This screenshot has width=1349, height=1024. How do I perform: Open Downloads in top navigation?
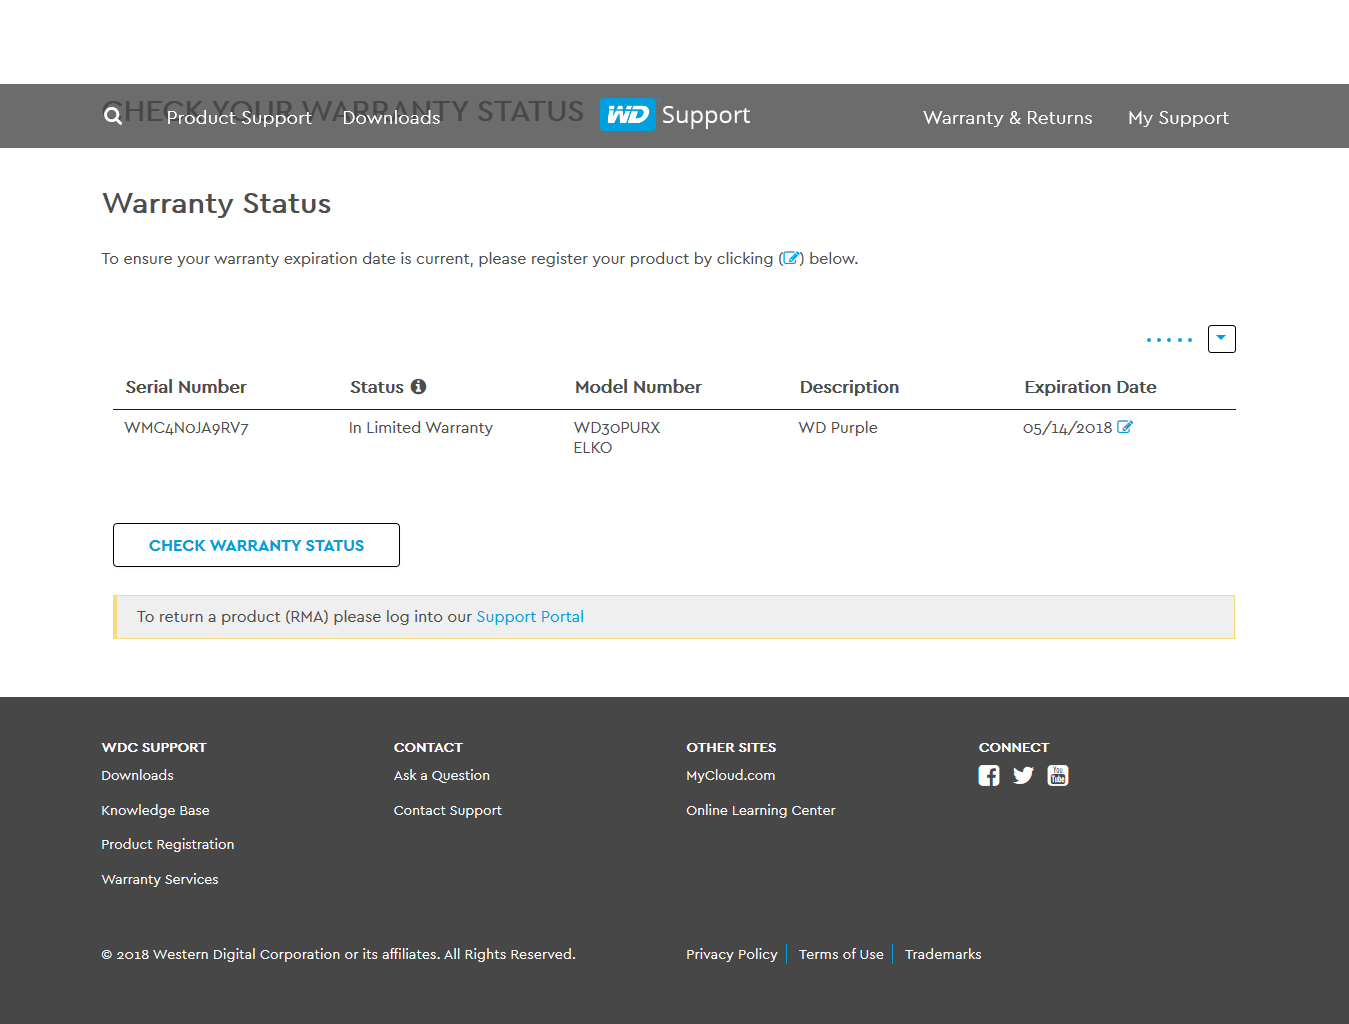(x=391, y=118)
